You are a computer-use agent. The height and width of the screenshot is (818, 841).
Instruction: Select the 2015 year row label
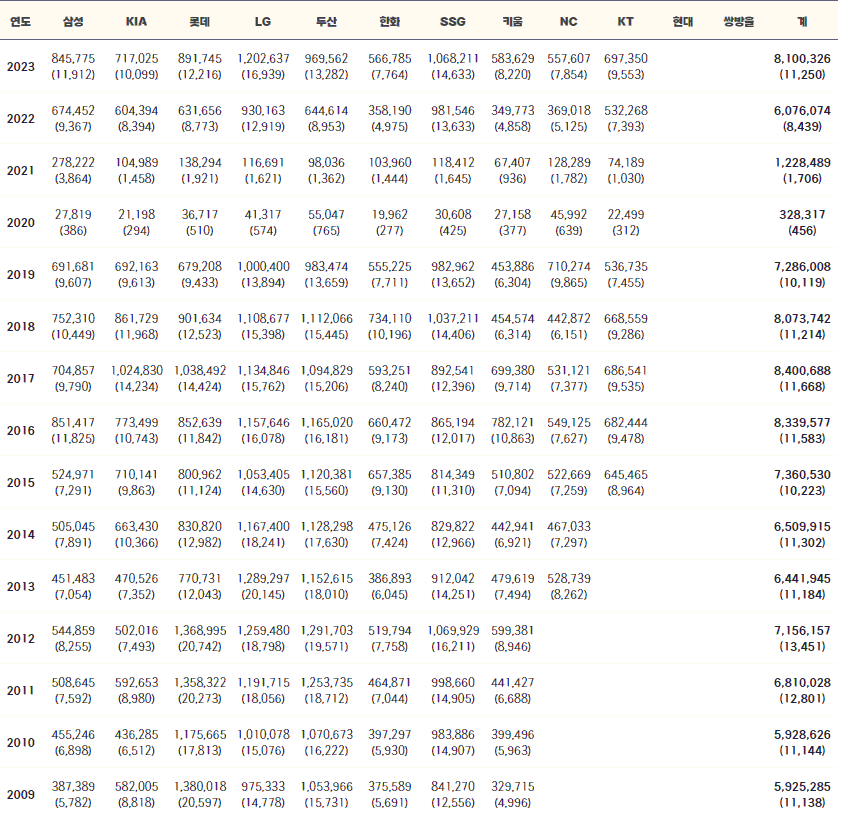pyautogui.click(x=20, y=483)
